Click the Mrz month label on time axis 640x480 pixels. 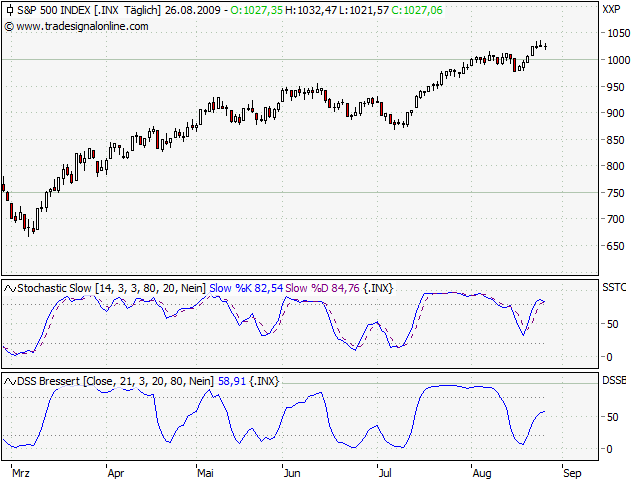pos(21,473)
